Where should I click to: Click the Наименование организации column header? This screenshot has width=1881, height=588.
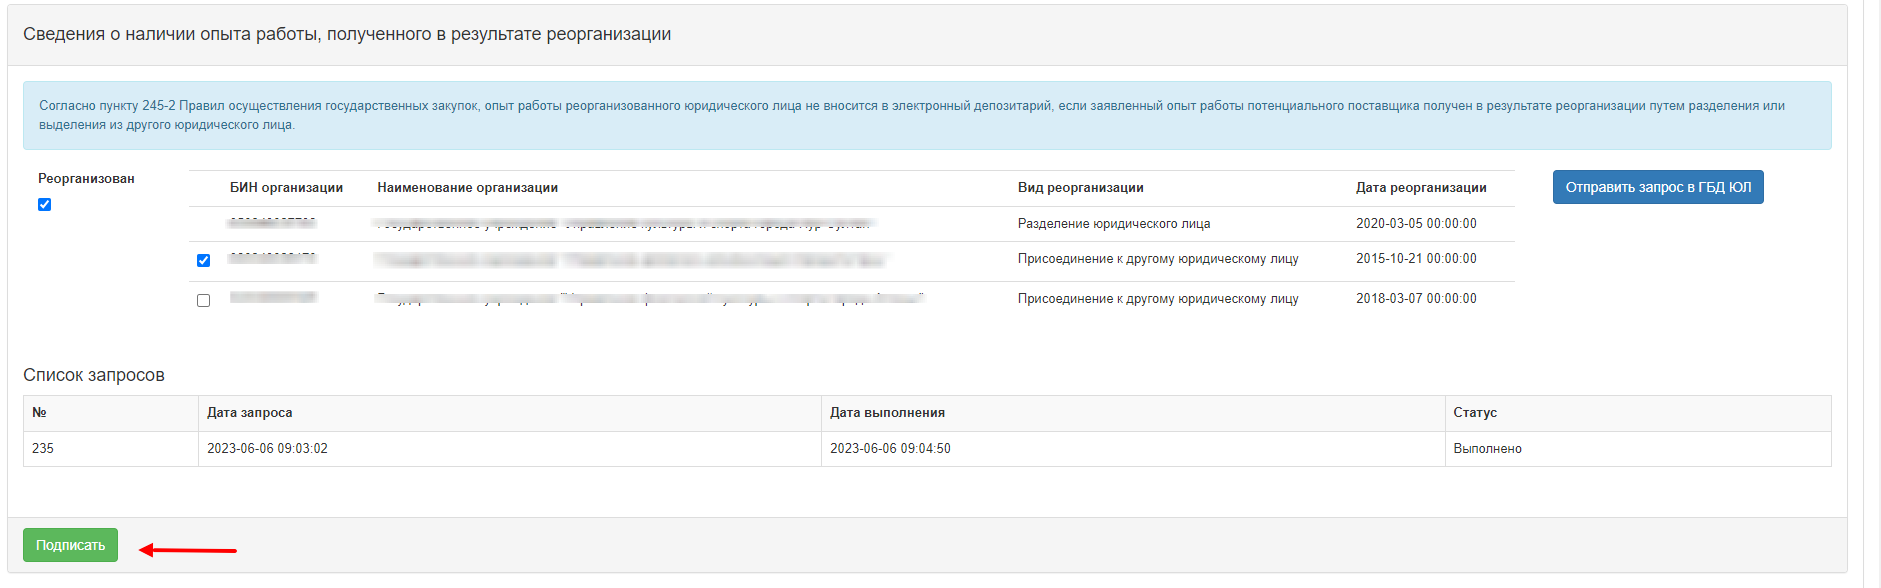point(467,188)
